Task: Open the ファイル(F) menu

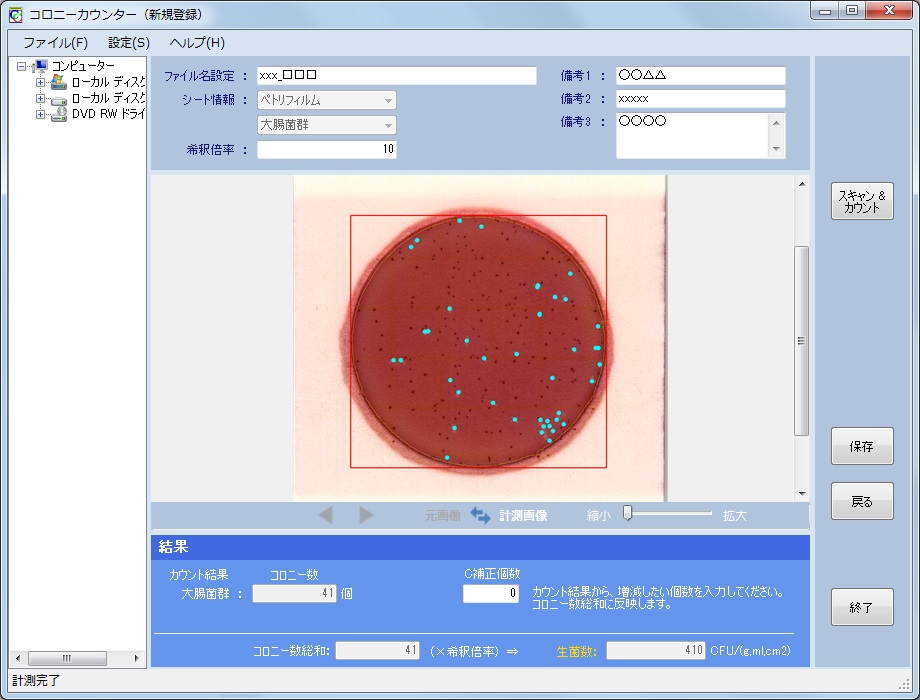Action: click(x=55, y=43)
